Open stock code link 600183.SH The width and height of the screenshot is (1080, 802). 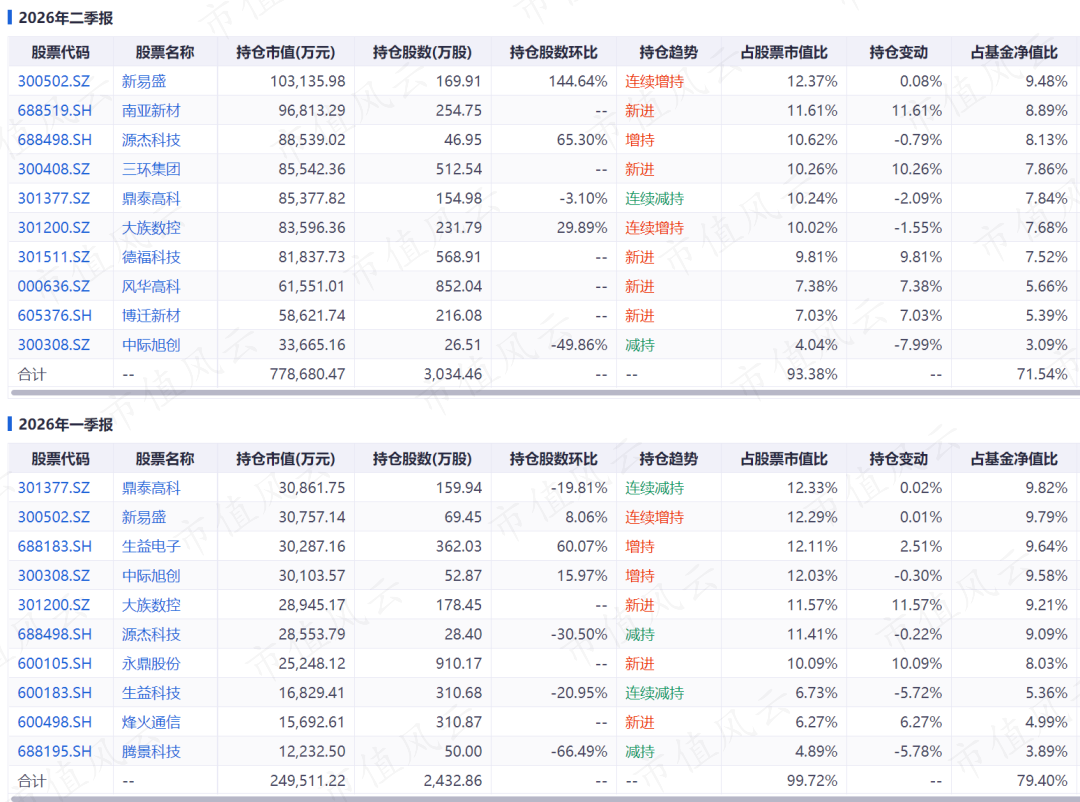54,692
